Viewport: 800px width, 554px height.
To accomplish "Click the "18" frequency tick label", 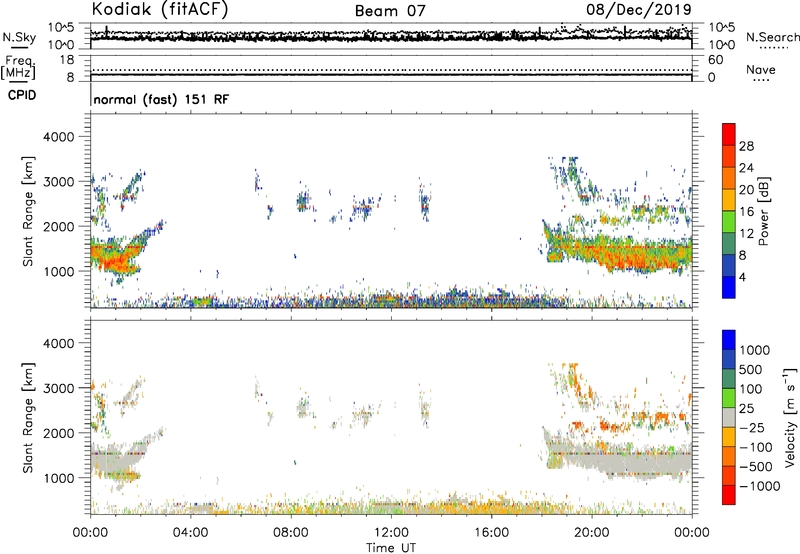I will [66, 60].
